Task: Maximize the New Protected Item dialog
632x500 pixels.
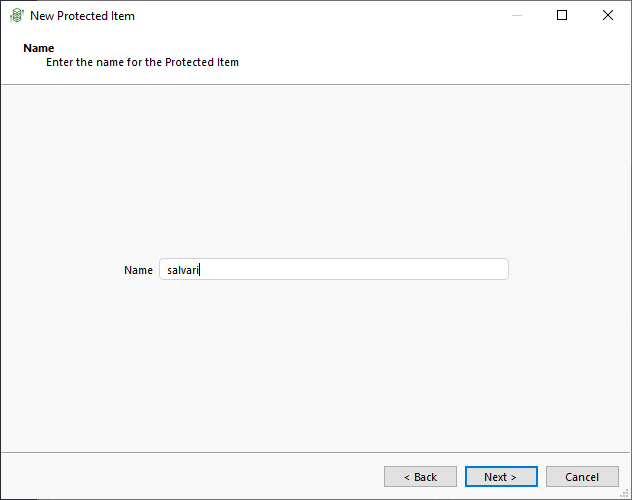Action: 562,15
